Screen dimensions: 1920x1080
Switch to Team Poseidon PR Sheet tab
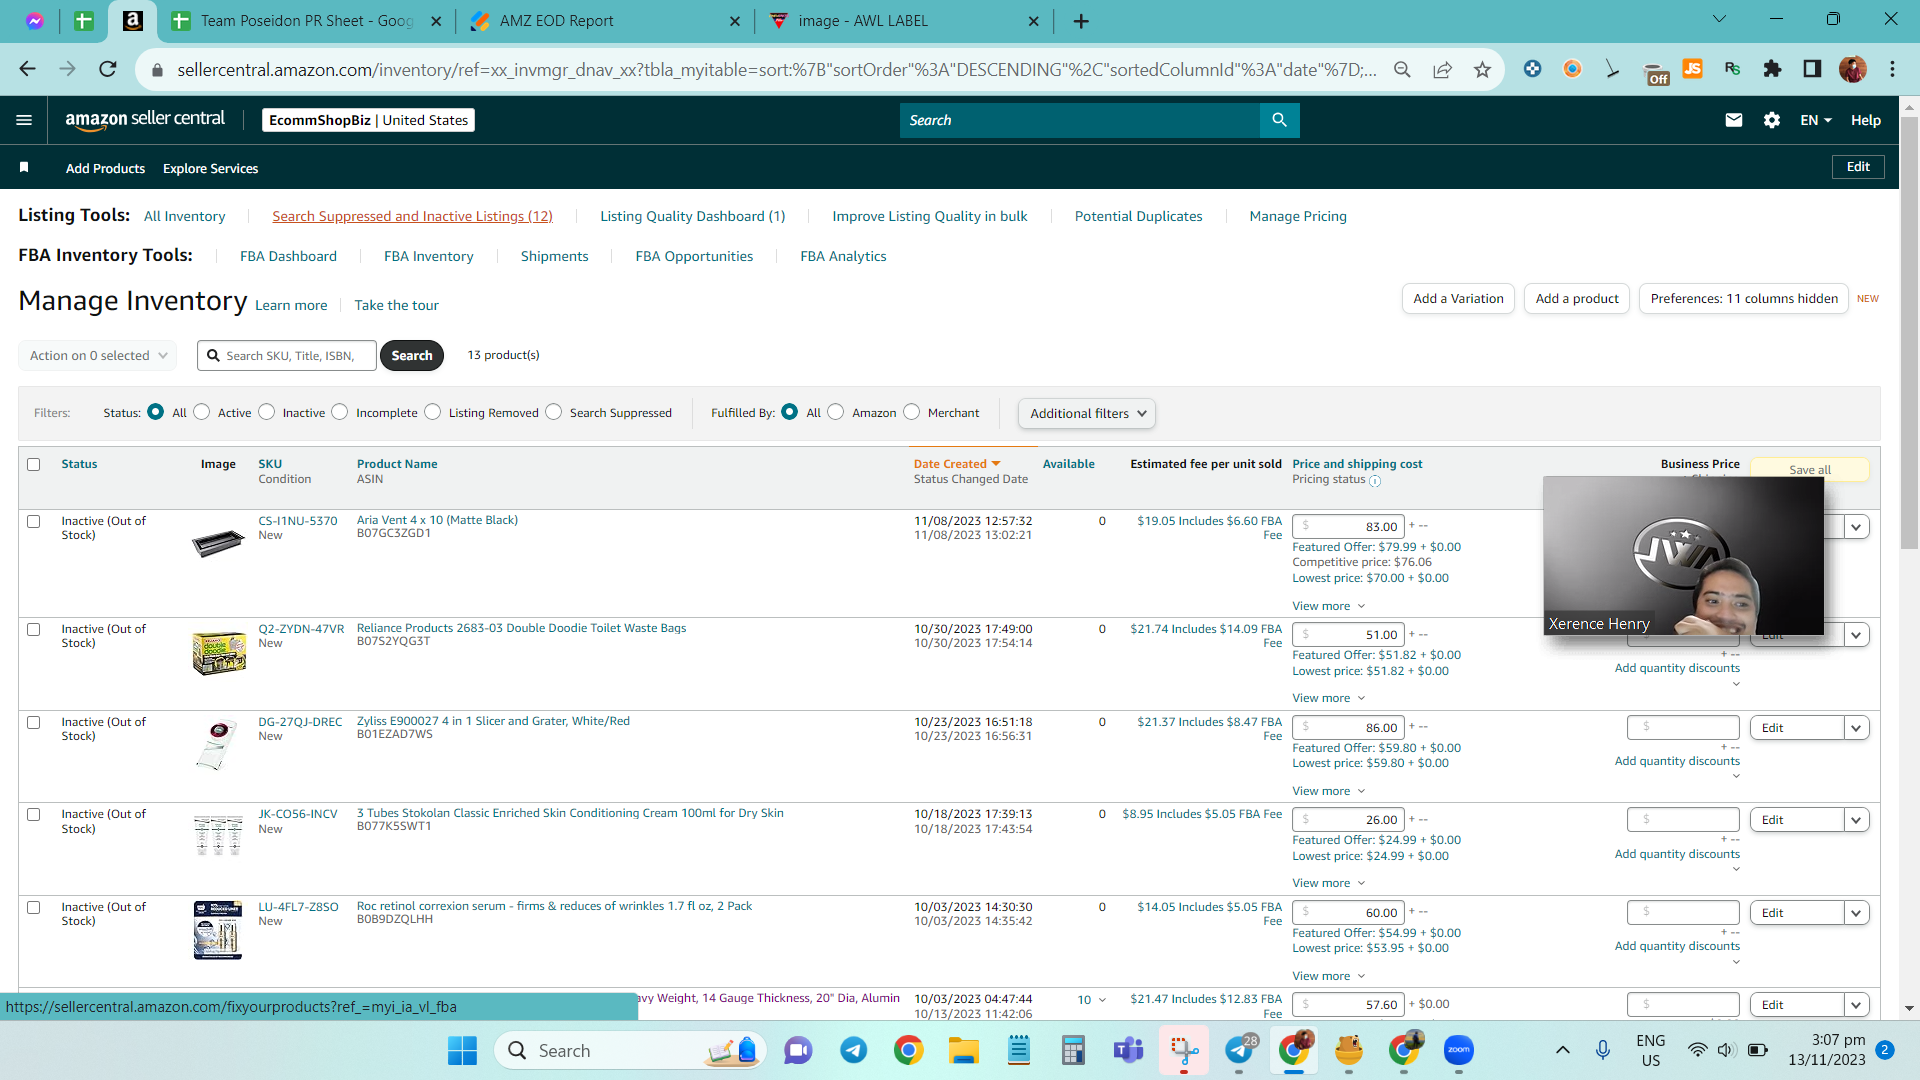click(x=307, y=21)
